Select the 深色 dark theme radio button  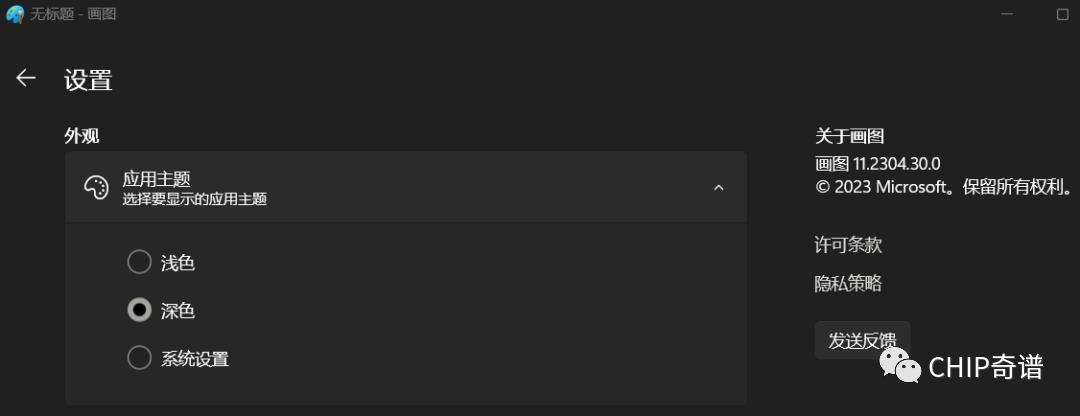139,311
